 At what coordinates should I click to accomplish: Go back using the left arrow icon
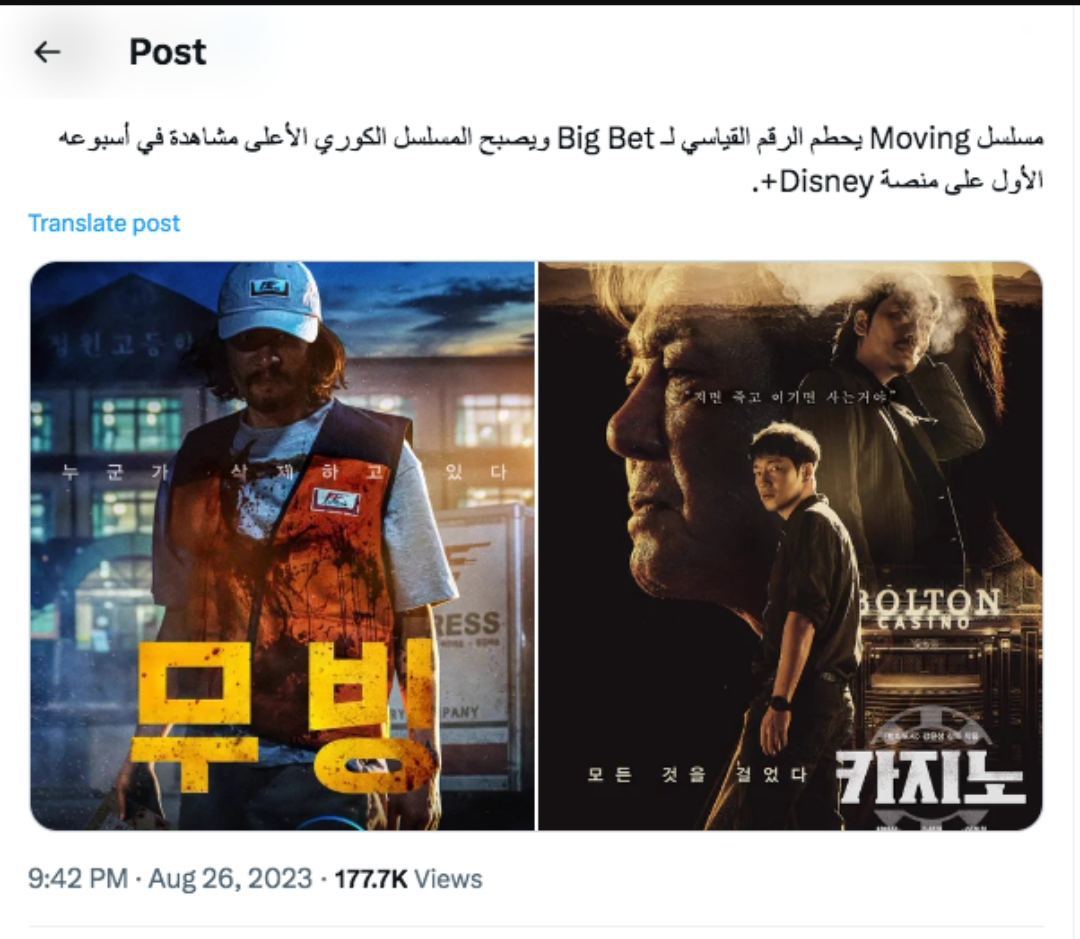(47, 52)
